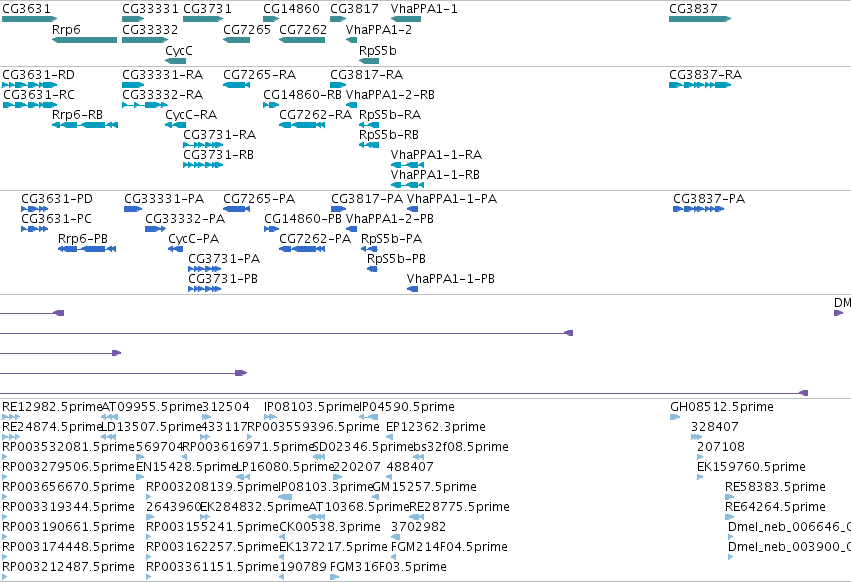Select the RpS5b-RB transcript label
The image size is (851, 582).
(x=389, y=135)
